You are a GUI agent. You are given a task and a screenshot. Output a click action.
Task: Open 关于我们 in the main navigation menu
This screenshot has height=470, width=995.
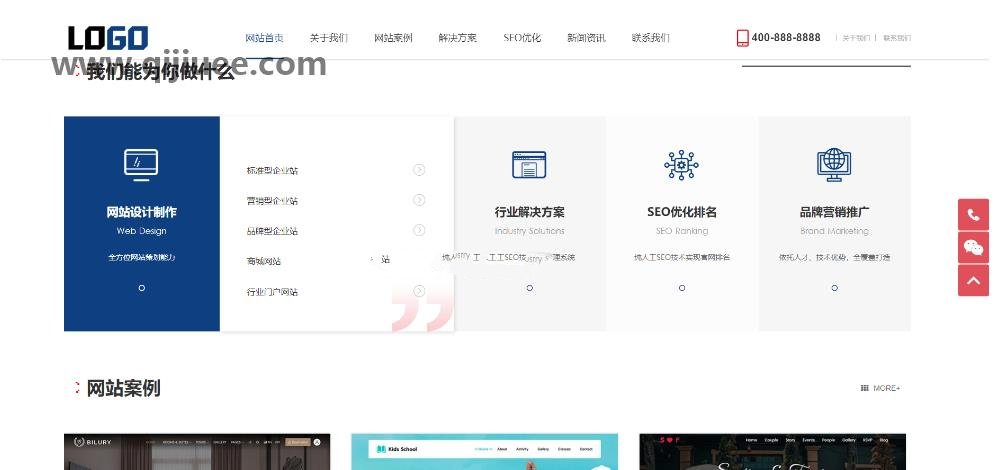click(x=329, y=38)
